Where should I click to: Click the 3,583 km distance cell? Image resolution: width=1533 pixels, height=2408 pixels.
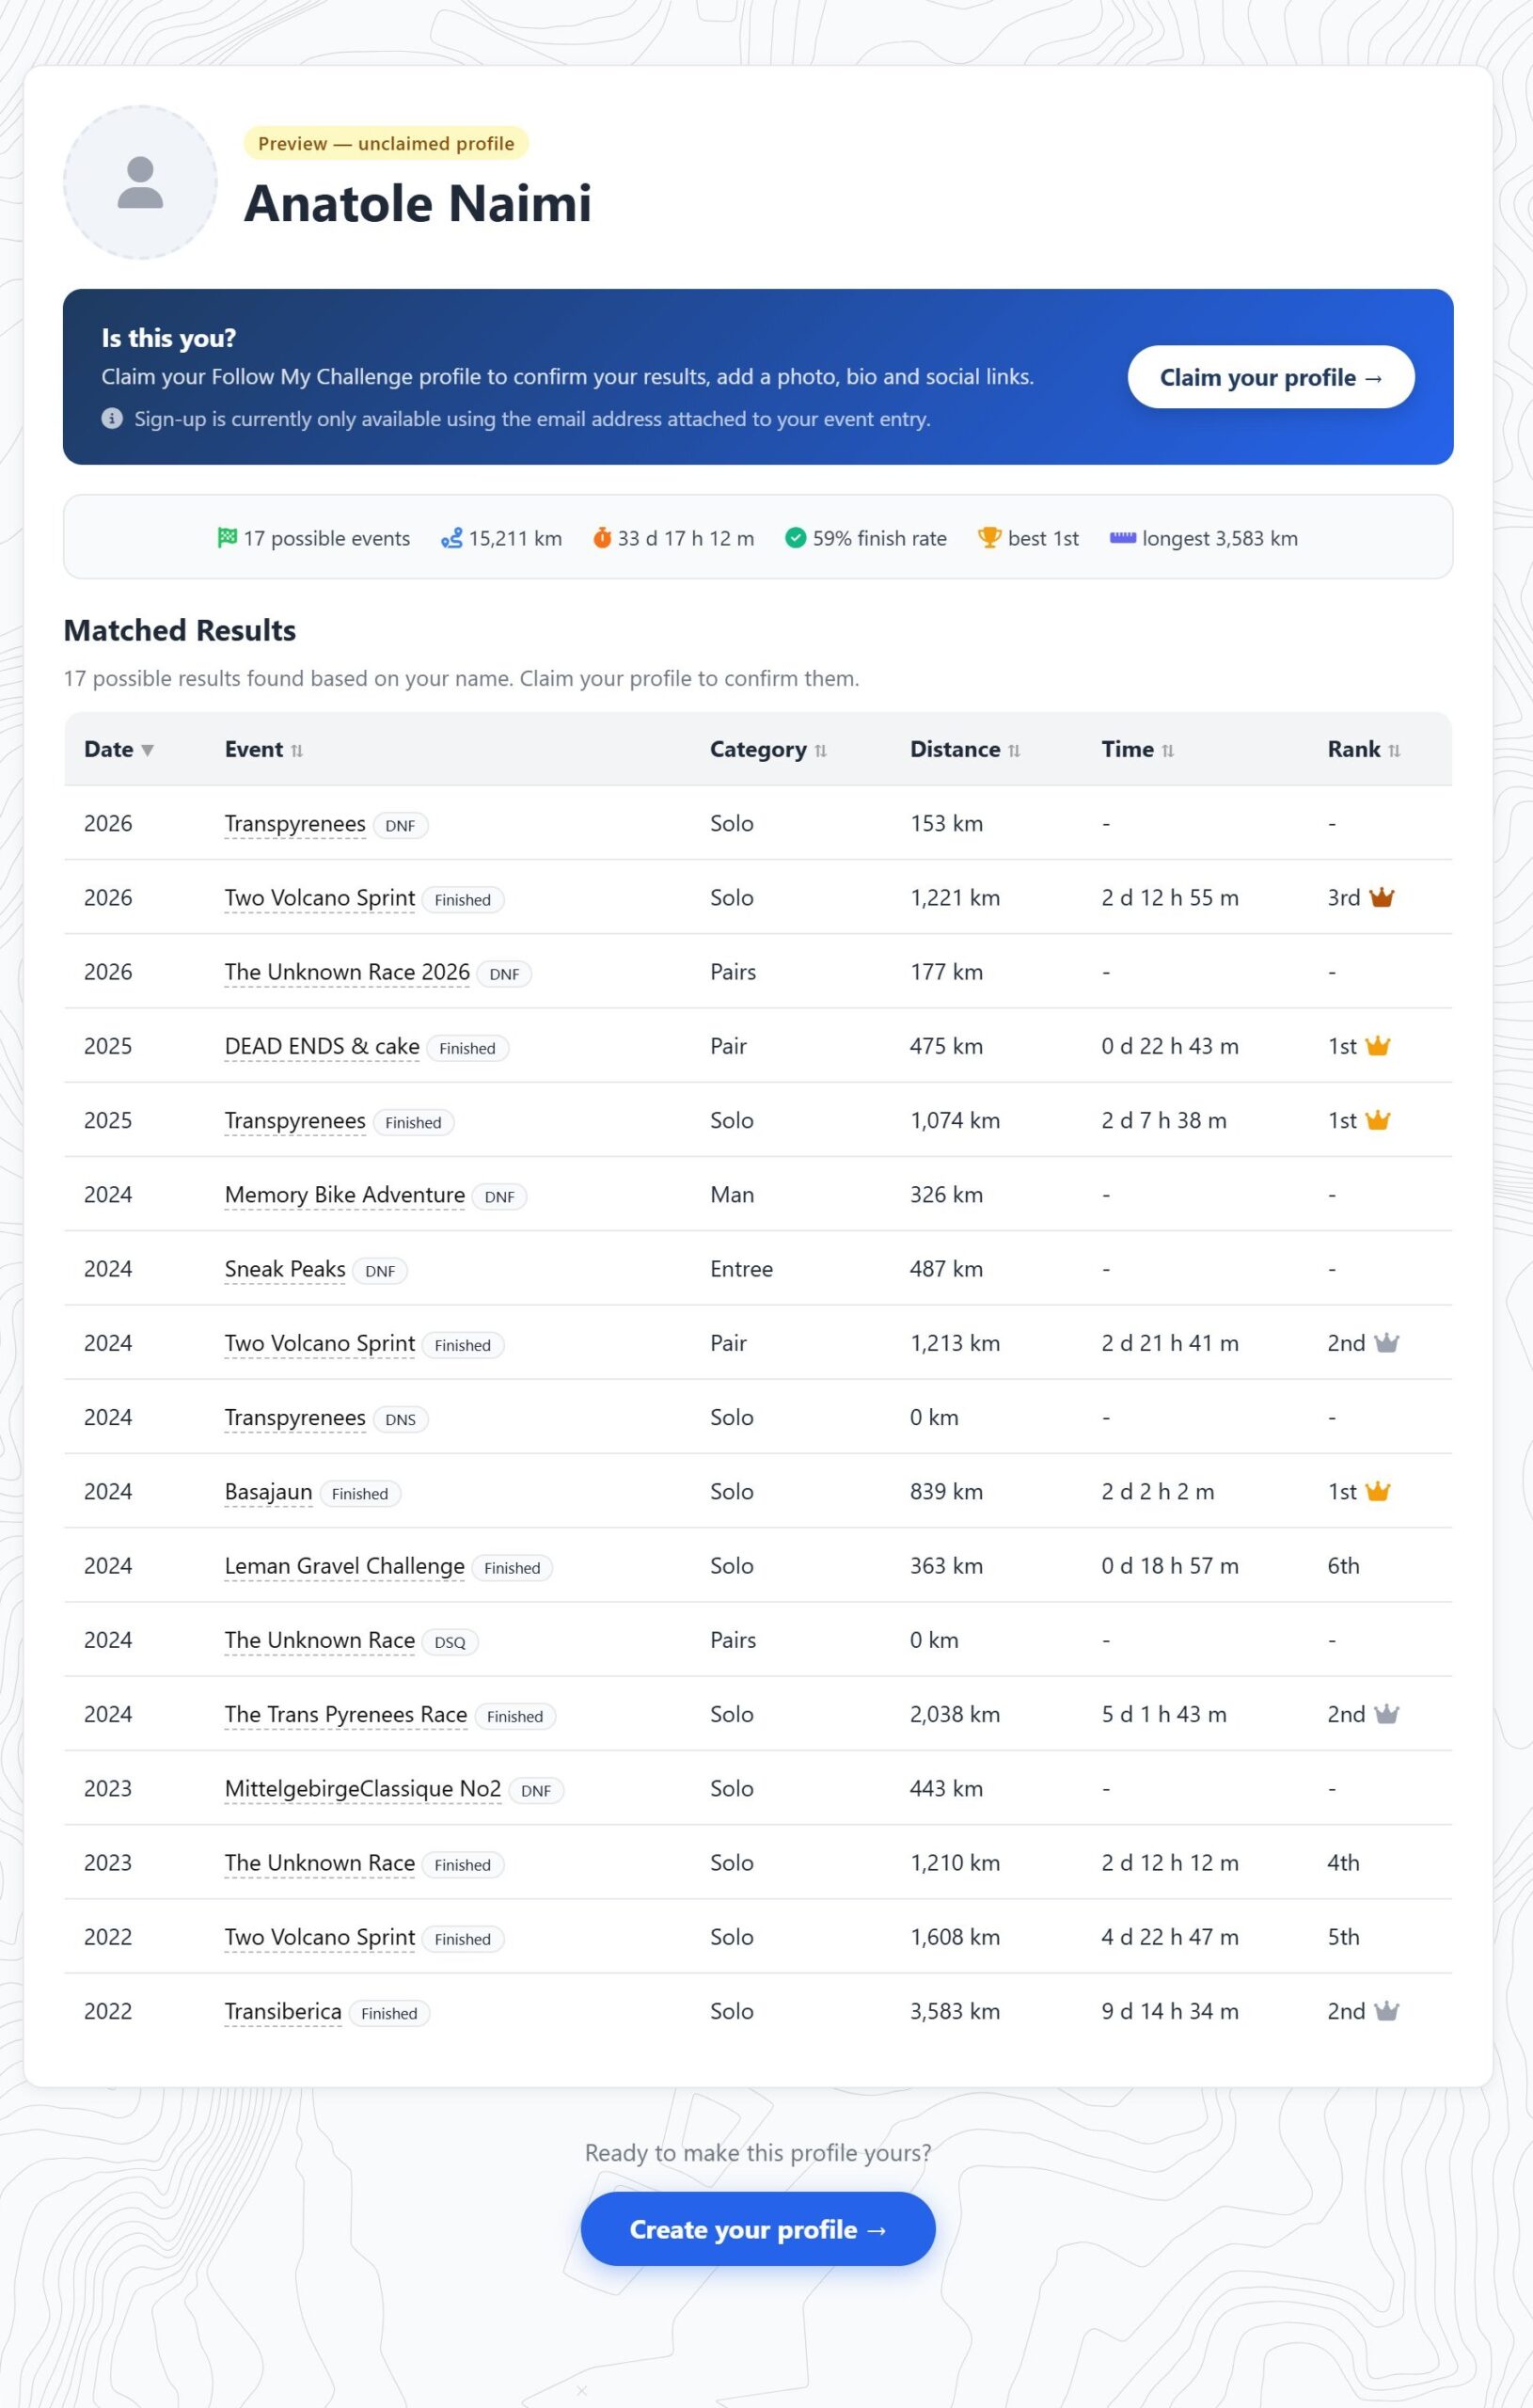tap(954, 2011)
